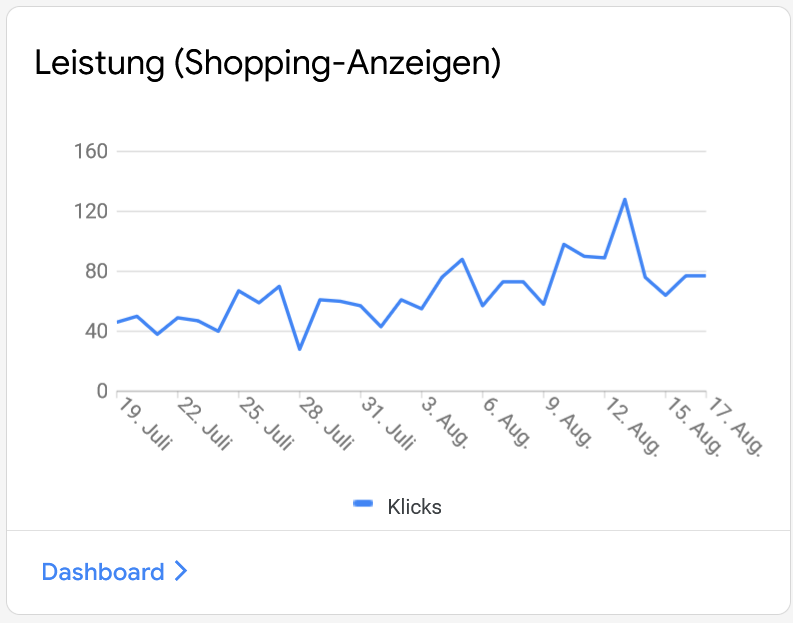The width and height of the screenshot is (793, 623).
Task: Click the 31. Juli x-axis label
Action: [x=388, y=423]
